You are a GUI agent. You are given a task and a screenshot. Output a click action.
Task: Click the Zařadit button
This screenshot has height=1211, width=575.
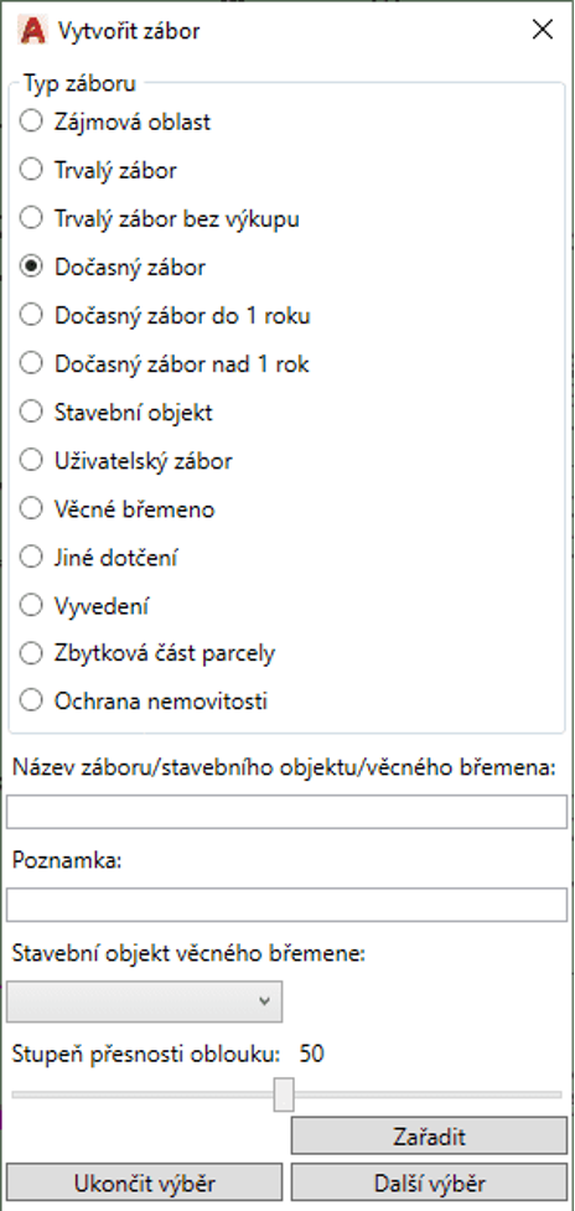click(x=429, y=1137)
